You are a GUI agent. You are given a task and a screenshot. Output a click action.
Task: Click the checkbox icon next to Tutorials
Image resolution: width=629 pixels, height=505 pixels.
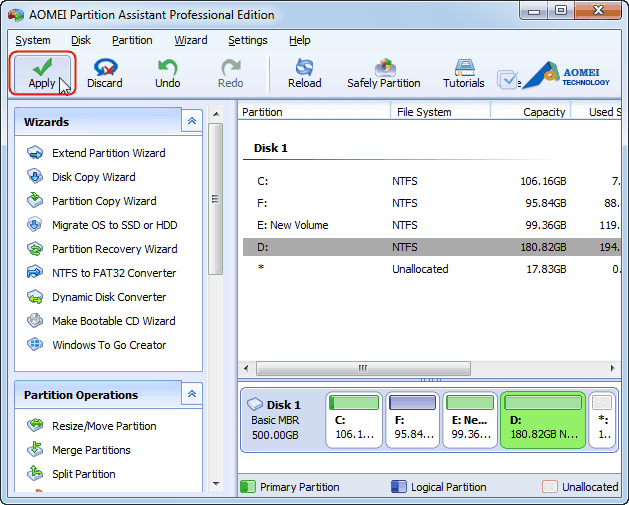point(507,79)
